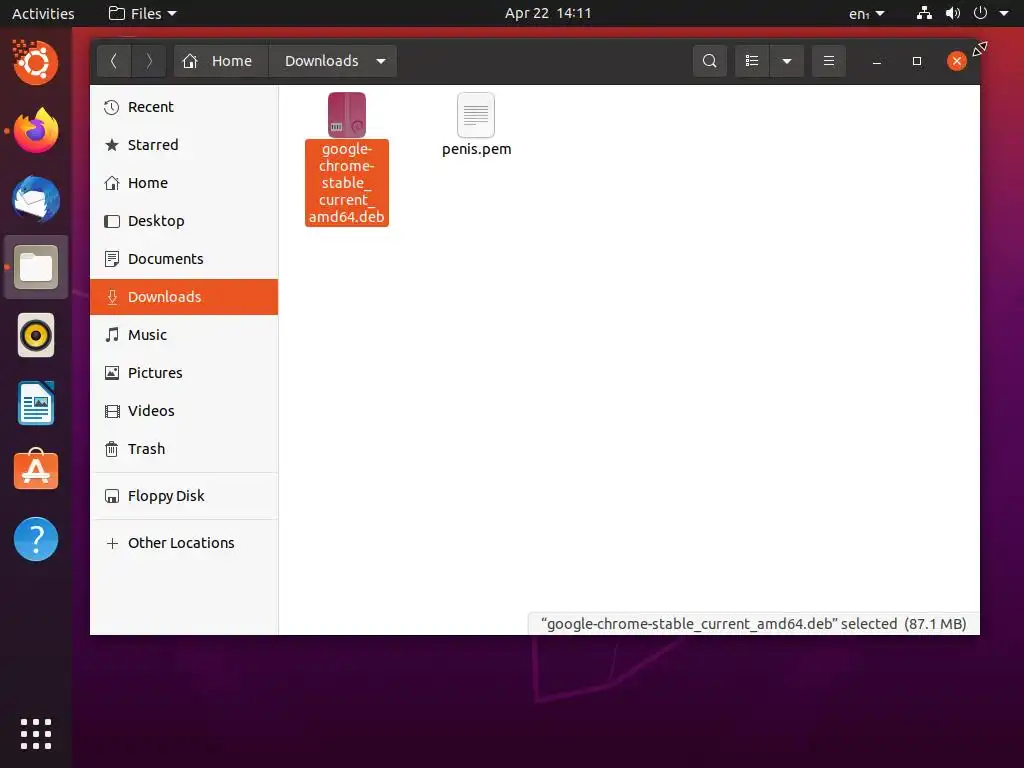This screenshot has height=768, width=1024.
Task: Go forward with the right arrow button
Action: pos(149,61)
